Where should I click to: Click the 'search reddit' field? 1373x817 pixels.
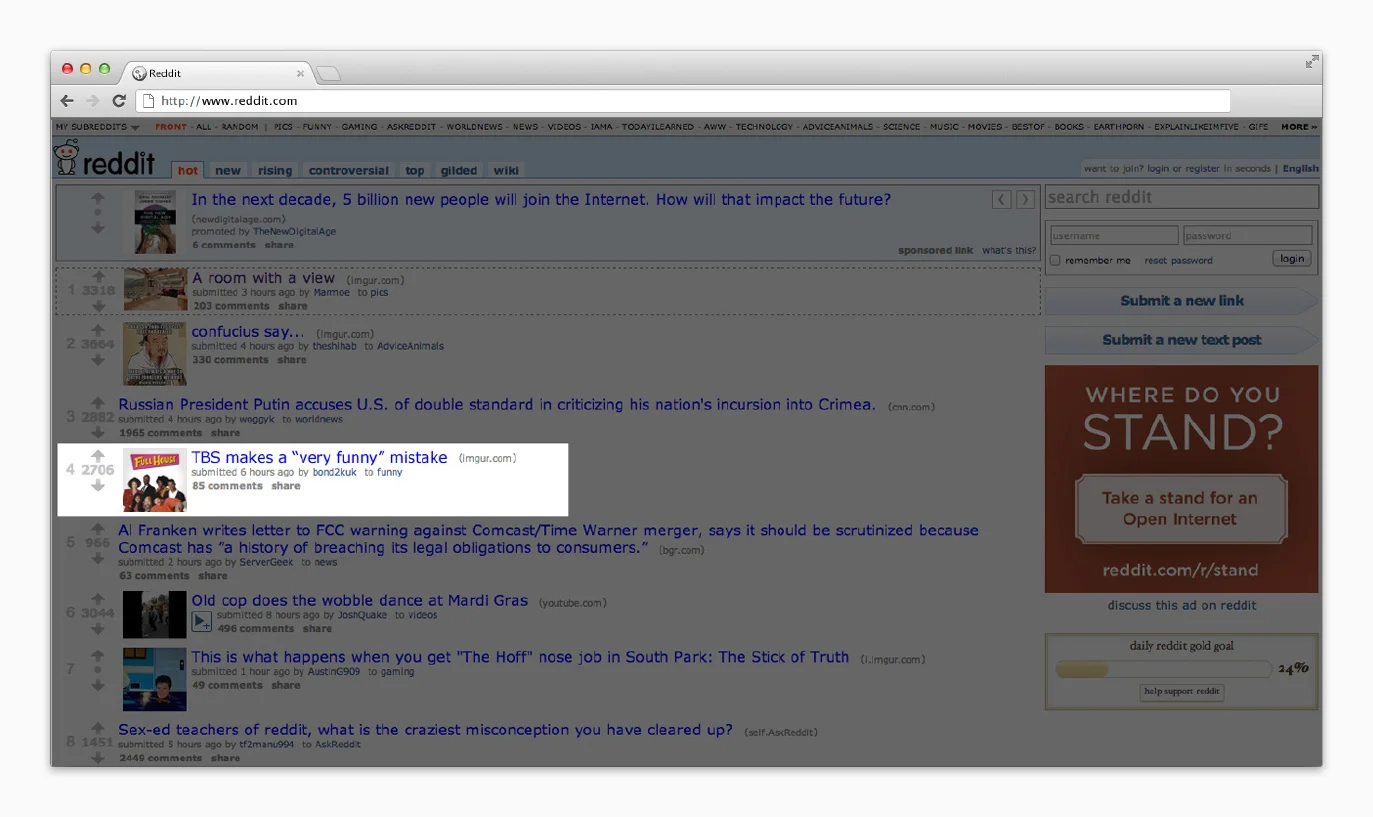point(1182,197)
